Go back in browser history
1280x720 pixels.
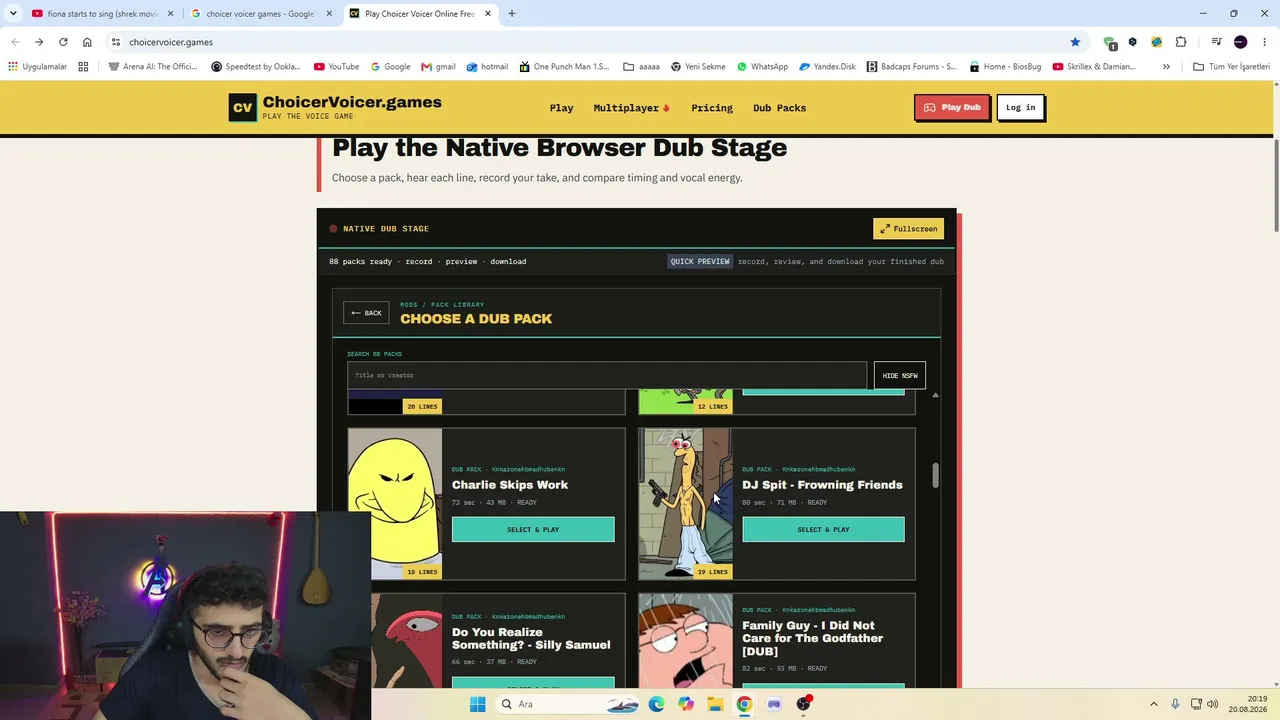[x=15, y=42]
